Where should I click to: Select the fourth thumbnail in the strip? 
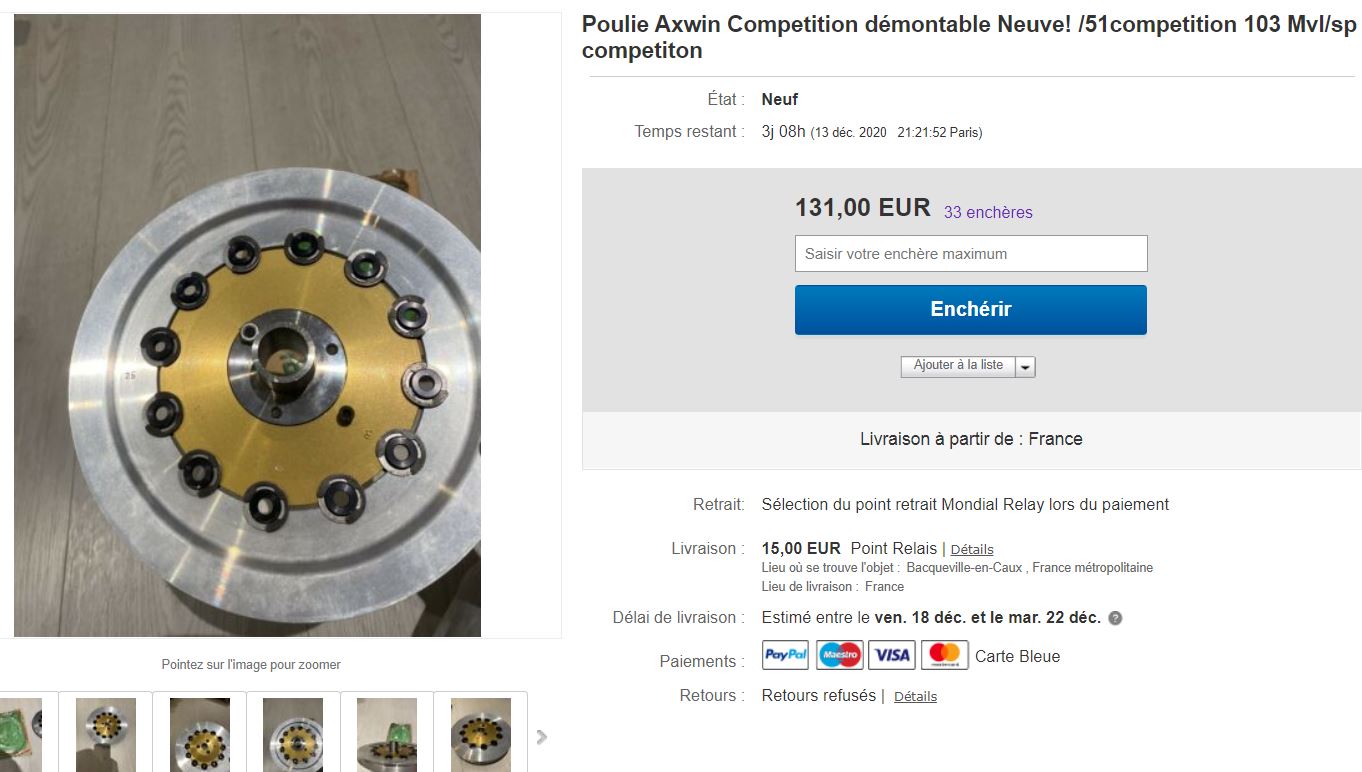click(x=293, y=734)
